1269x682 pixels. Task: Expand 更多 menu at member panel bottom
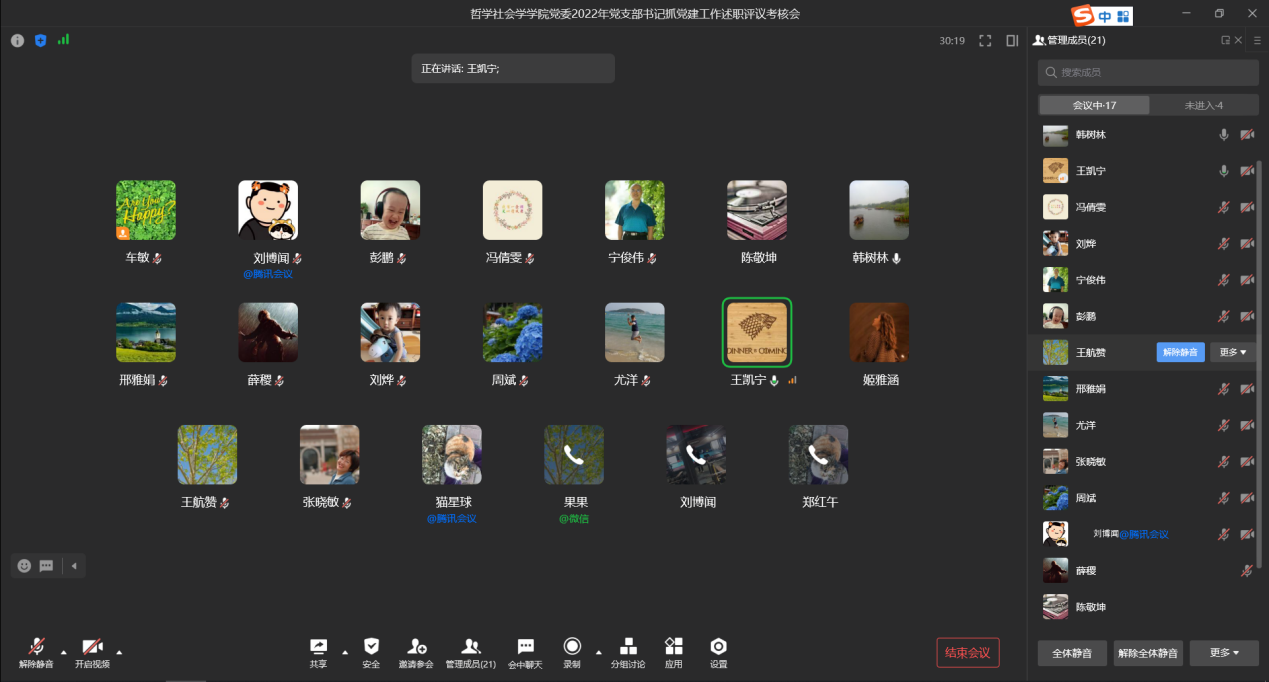click(1224, 653)
